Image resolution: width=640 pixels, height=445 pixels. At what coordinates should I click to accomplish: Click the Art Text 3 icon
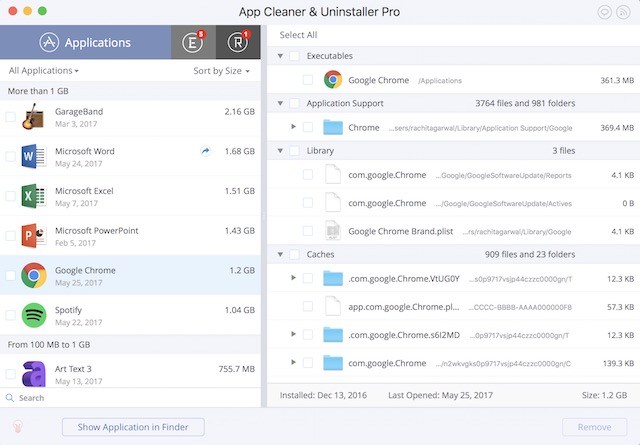coord(34,373)
